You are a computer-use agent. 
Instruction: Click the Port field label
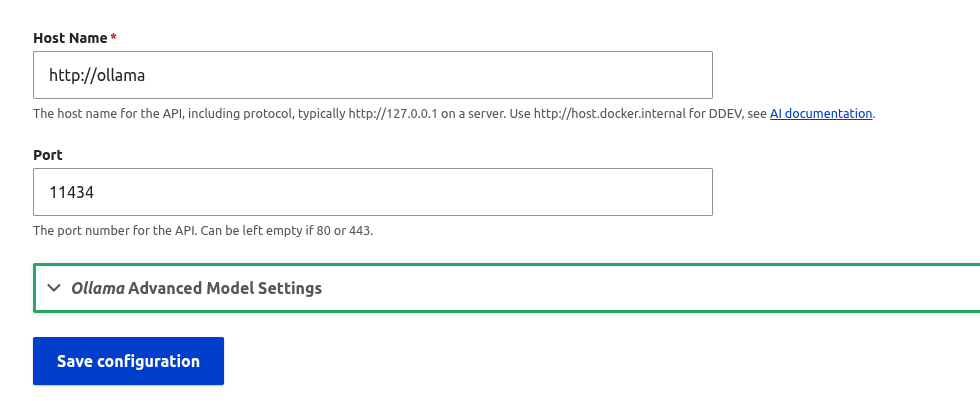tap(48, 154)
